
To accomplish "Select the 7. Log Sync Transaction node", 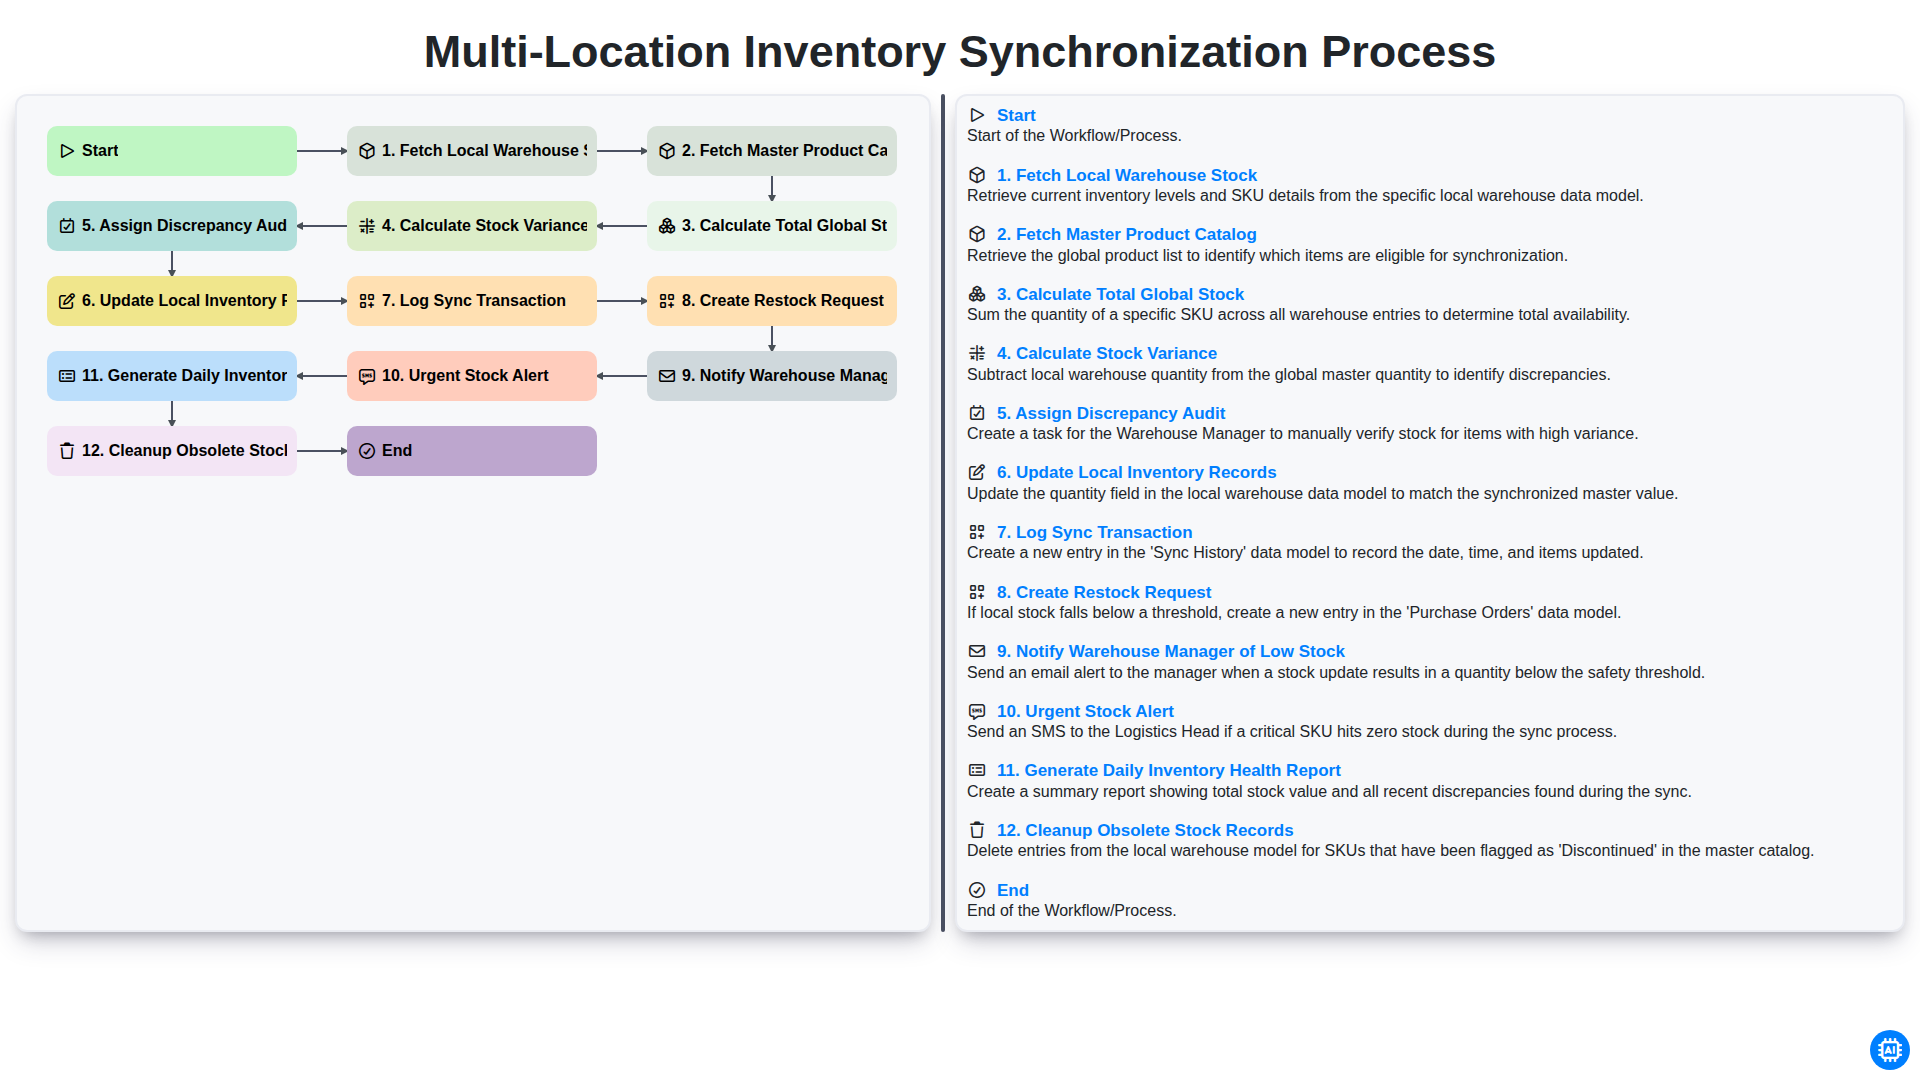I will click(472, 301).
